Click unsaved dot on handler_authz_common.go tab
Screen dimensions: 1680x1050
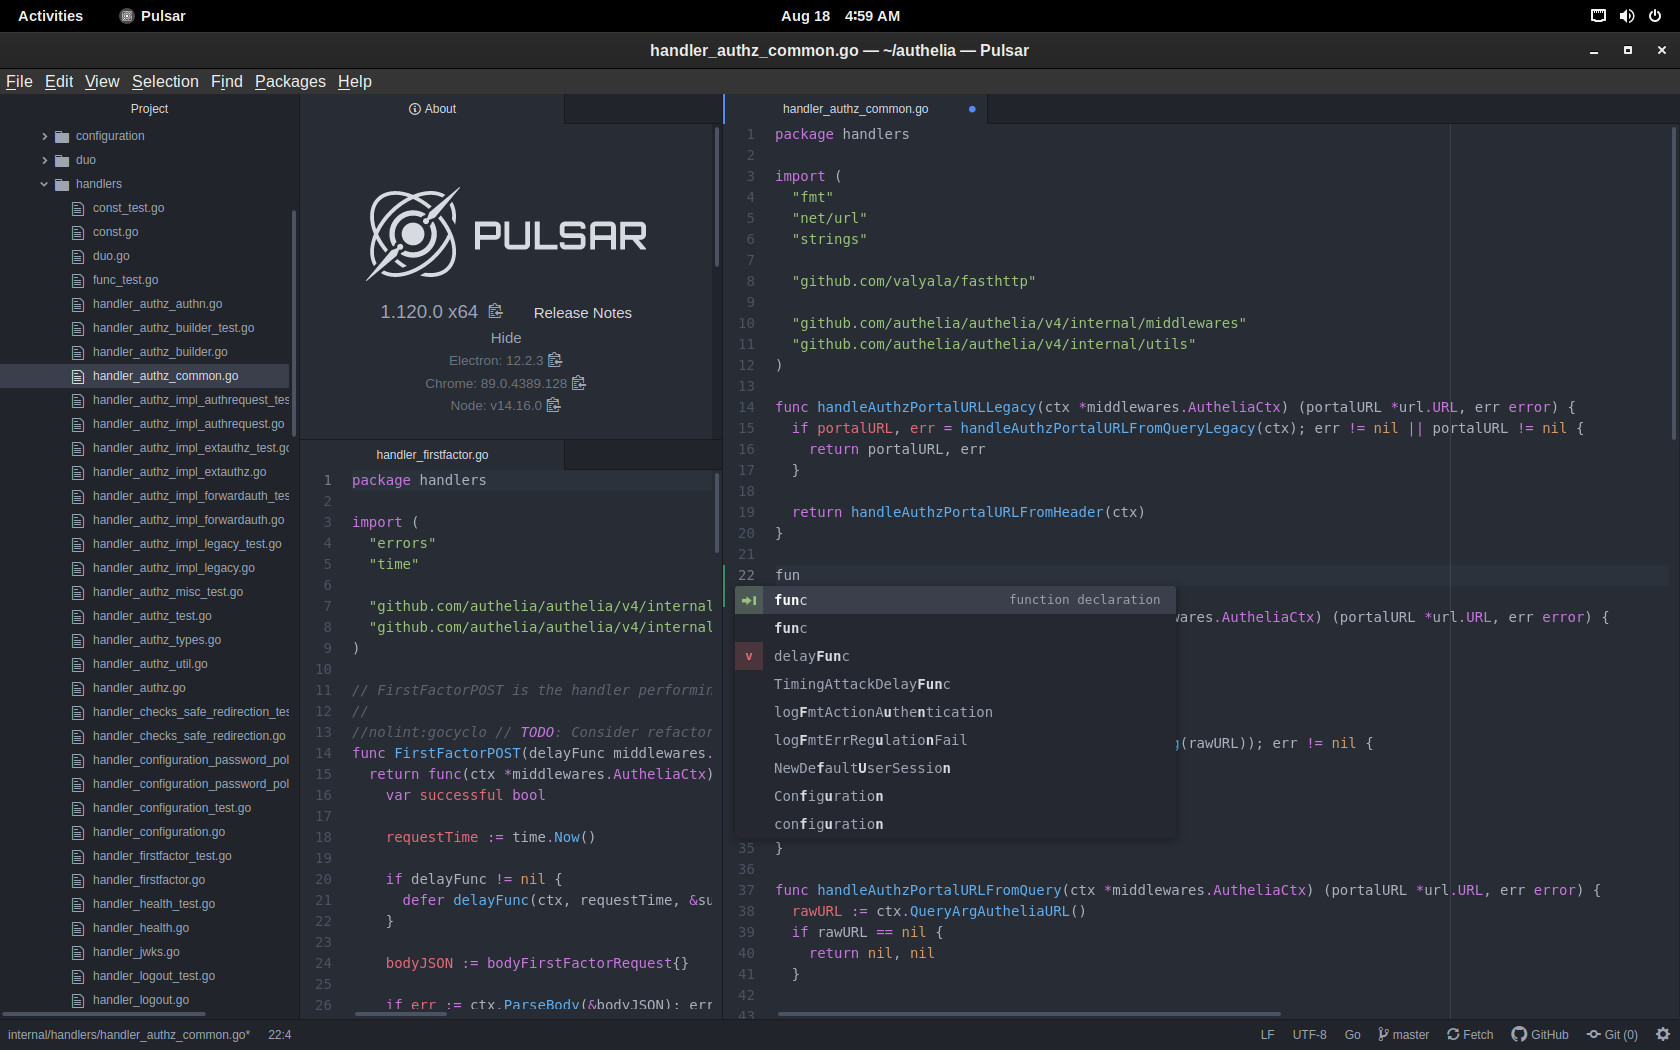click(x=972, y=109)
